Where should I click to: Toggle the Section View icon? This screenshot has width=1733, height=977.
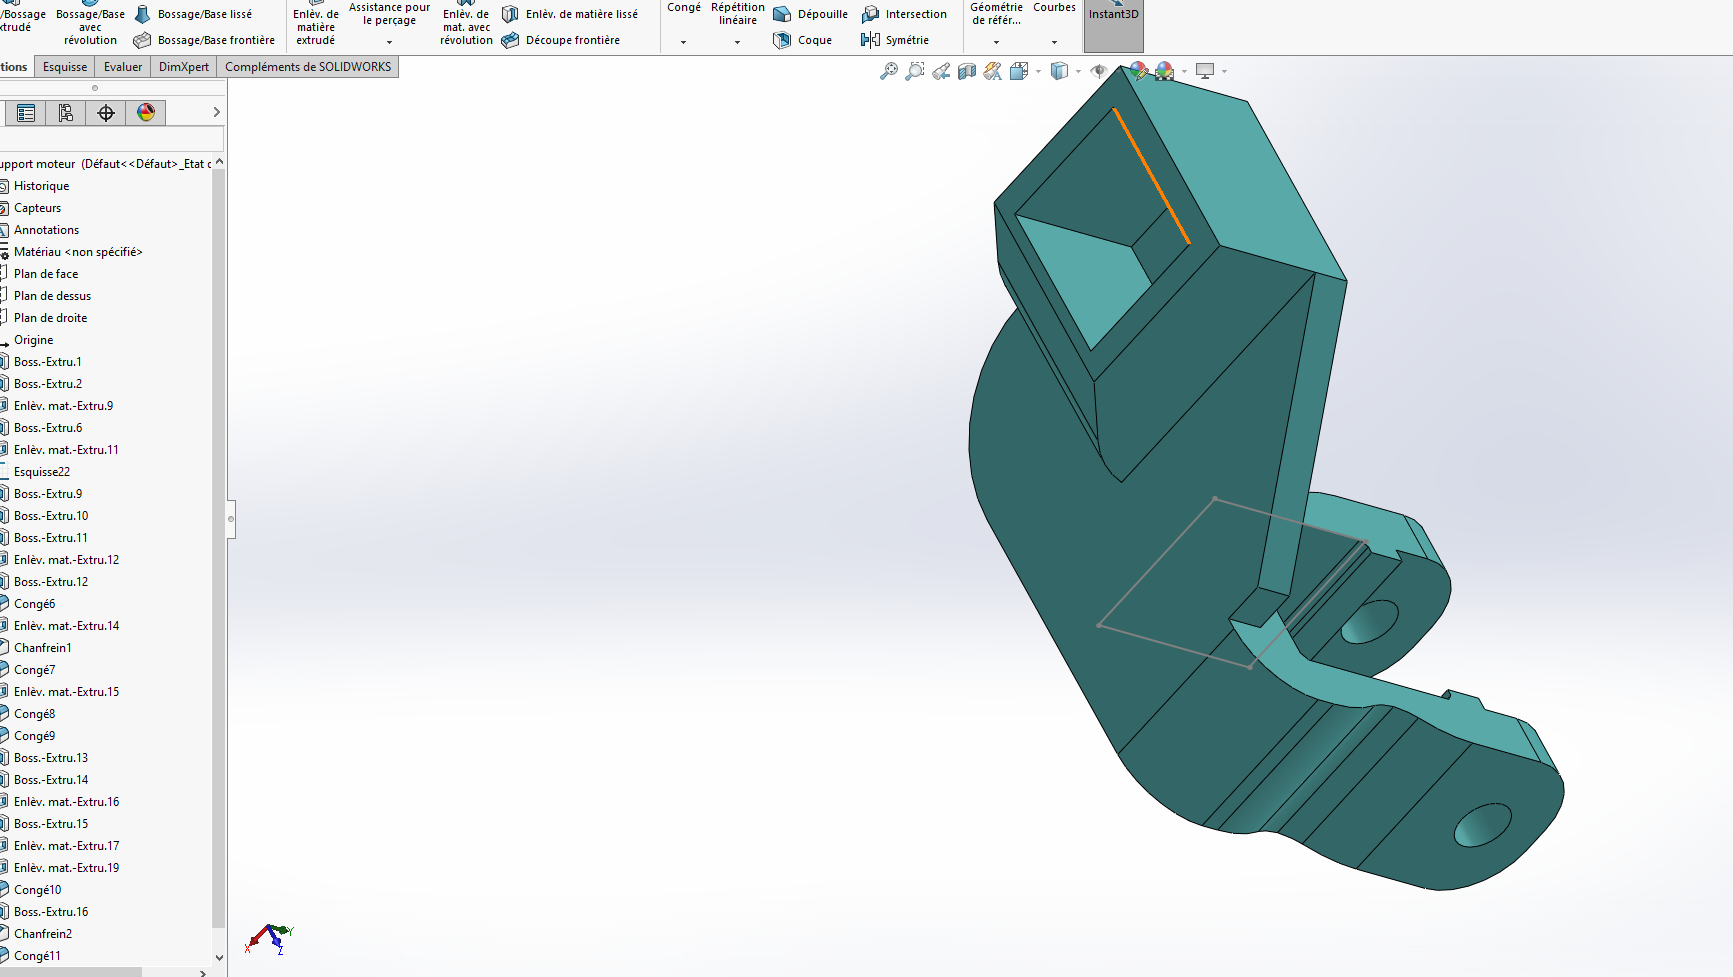point(967,71)
